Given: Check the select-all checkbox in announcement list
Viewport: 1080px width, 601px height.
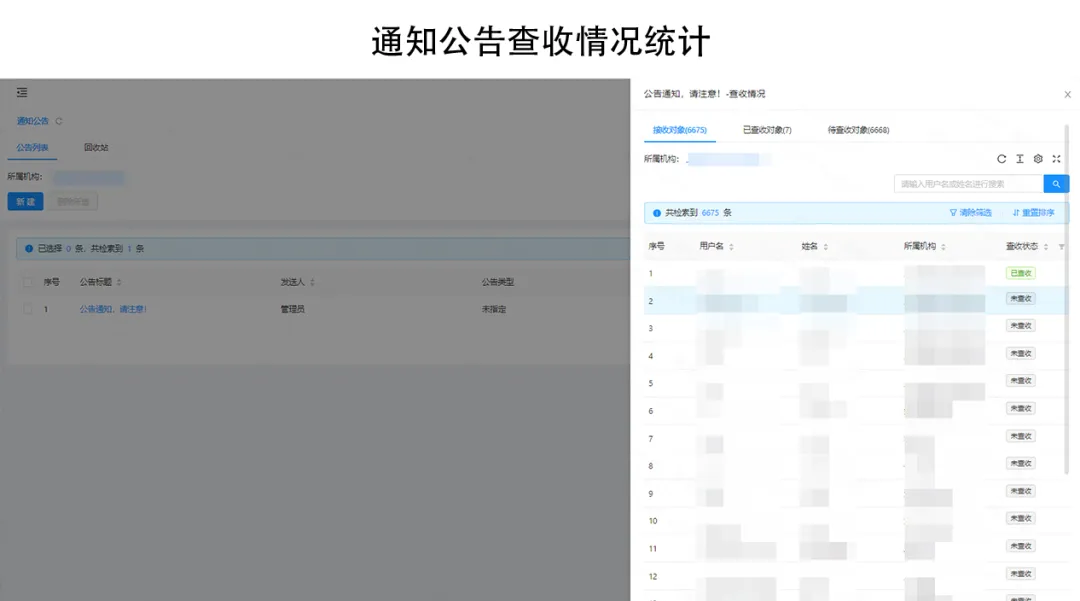Looking at the screenshot, I should (27, 281).
